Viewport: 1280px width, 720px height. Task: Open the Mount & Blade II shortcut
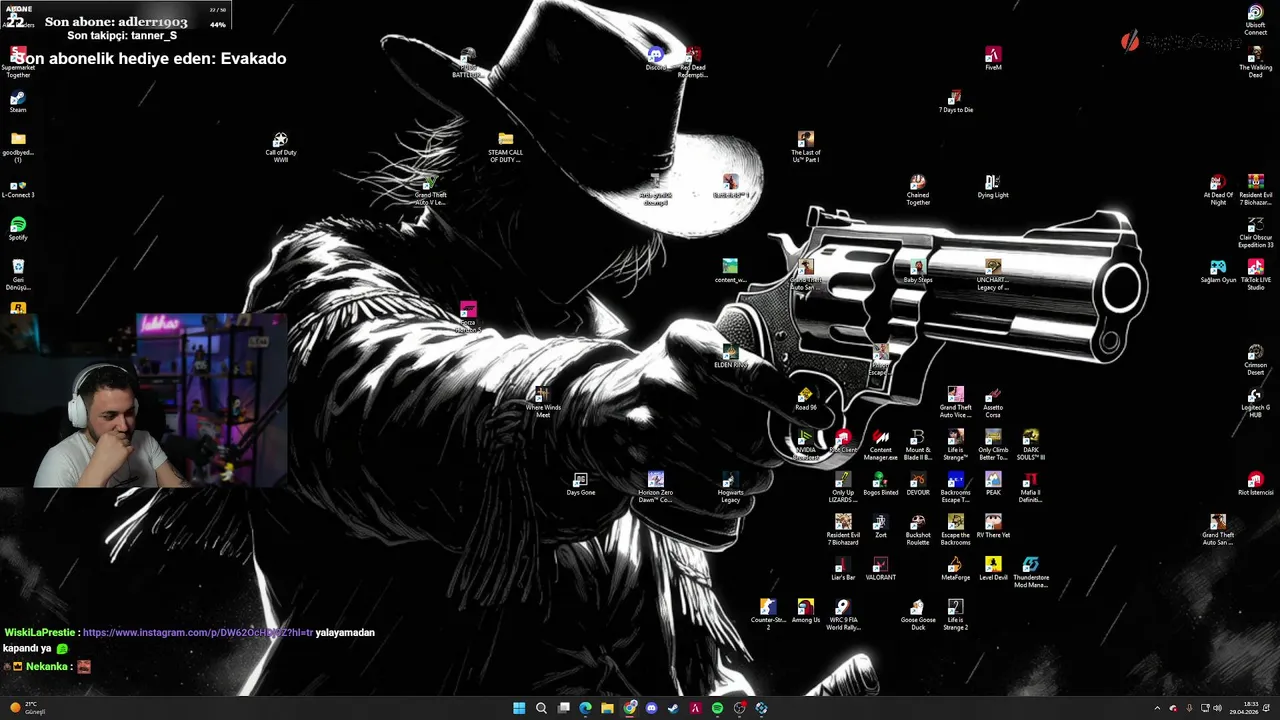(918, 445)
